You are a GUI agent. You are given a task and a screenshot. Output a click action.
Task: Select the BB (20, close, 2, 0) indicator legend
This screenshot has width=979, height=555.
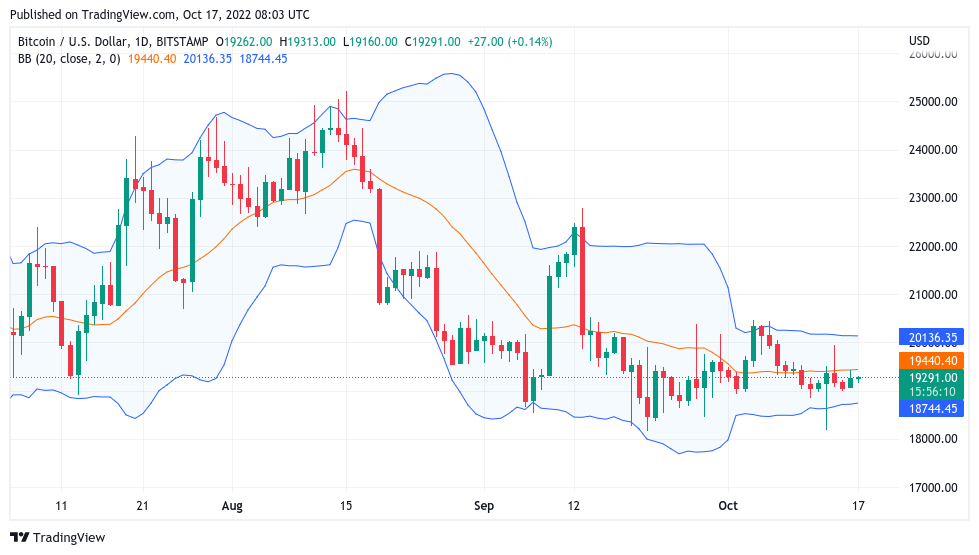69,59
